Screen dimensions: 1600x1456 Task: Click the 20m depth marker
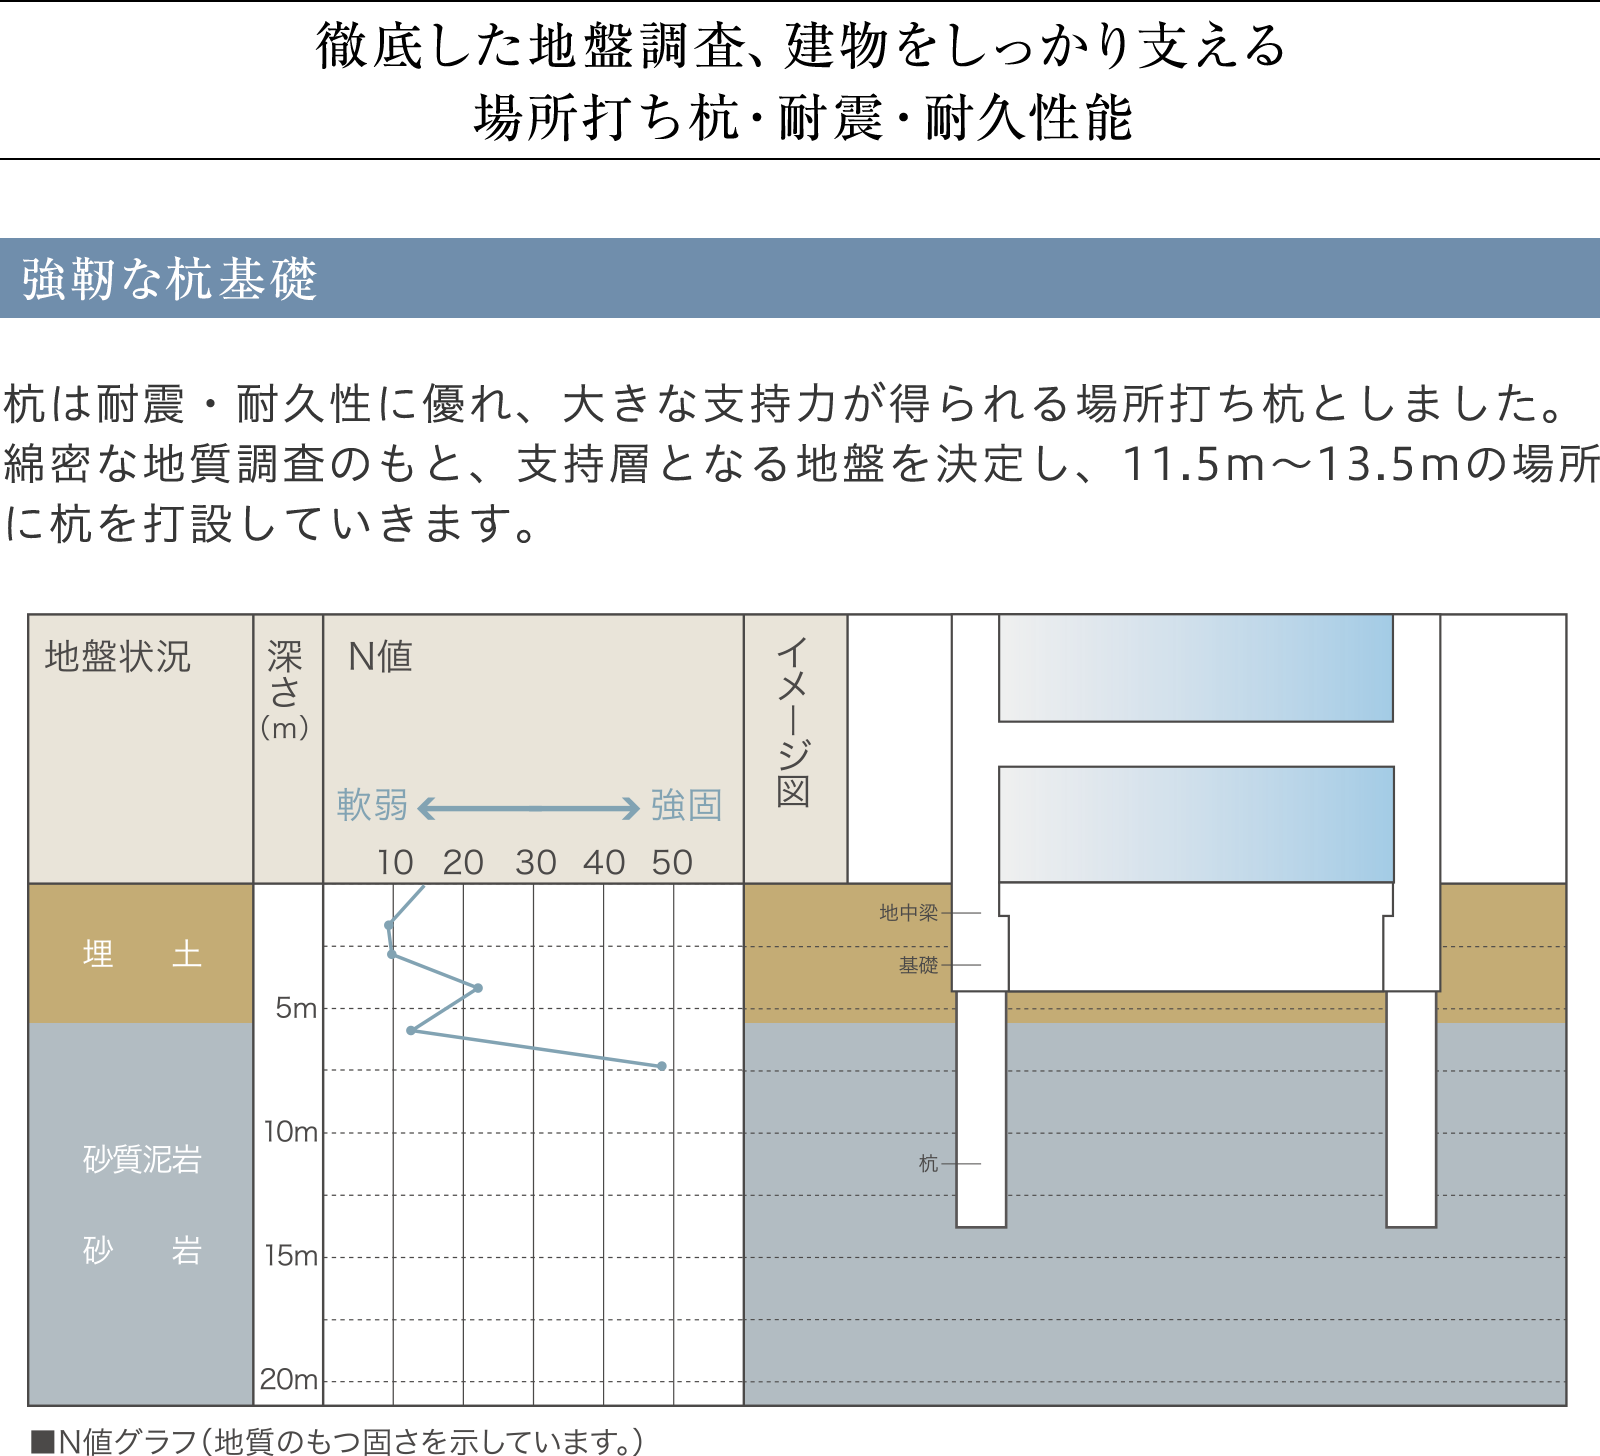(x=289, y=1380)
